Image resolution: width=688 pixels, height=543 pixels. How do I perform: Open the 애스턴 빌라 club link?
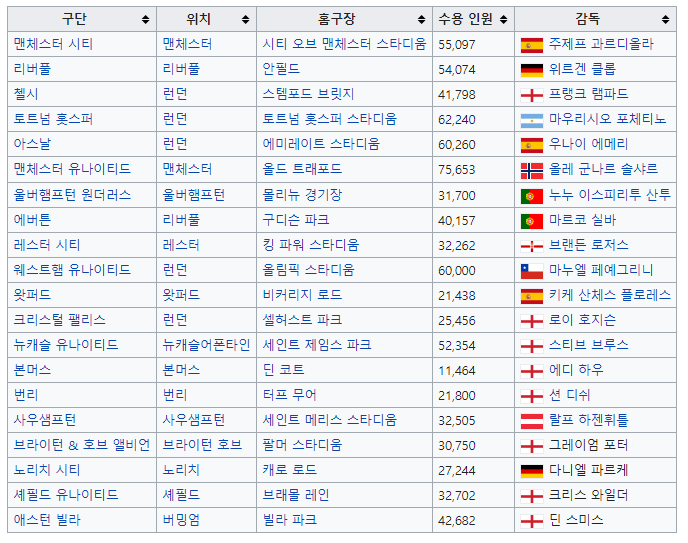pos(47,520)
